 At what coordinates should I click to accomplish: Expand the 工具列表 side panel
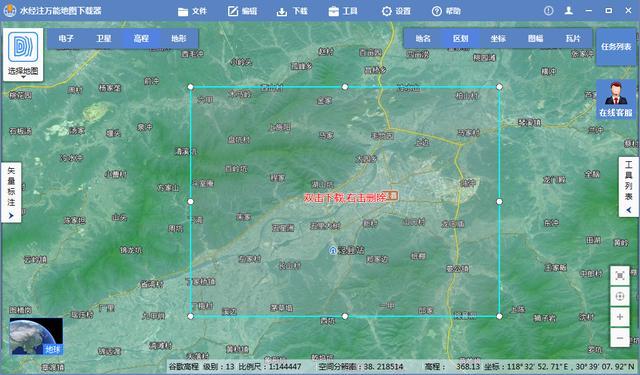(629, 187)
